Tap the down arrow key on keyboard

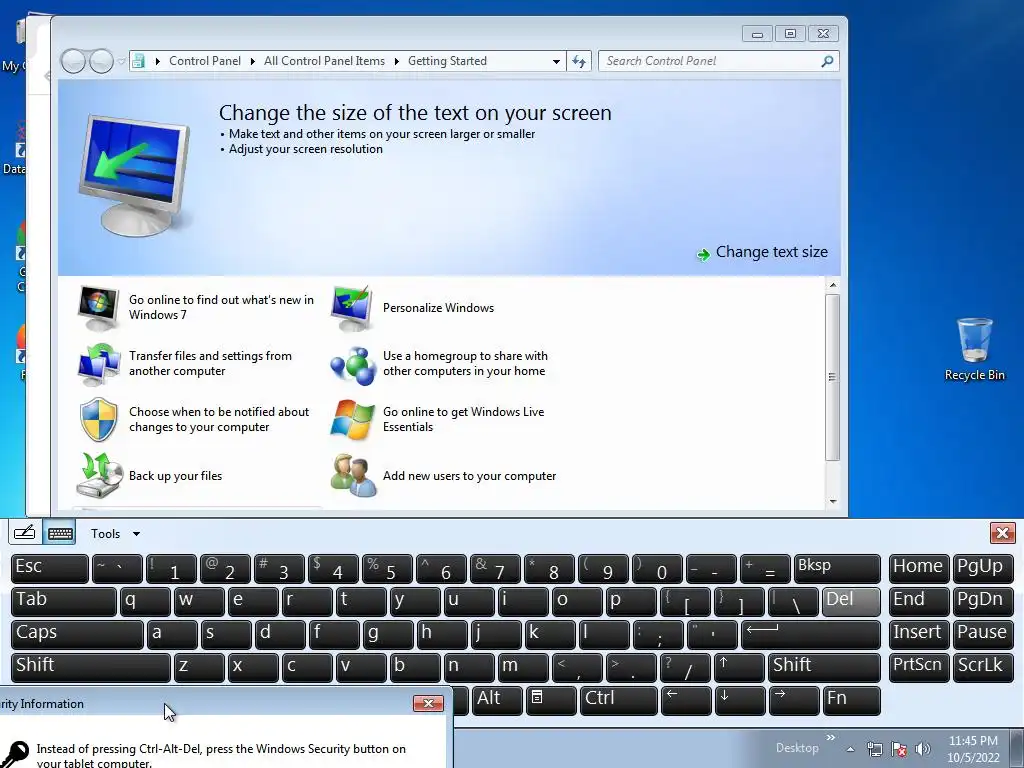pos(740,700)
